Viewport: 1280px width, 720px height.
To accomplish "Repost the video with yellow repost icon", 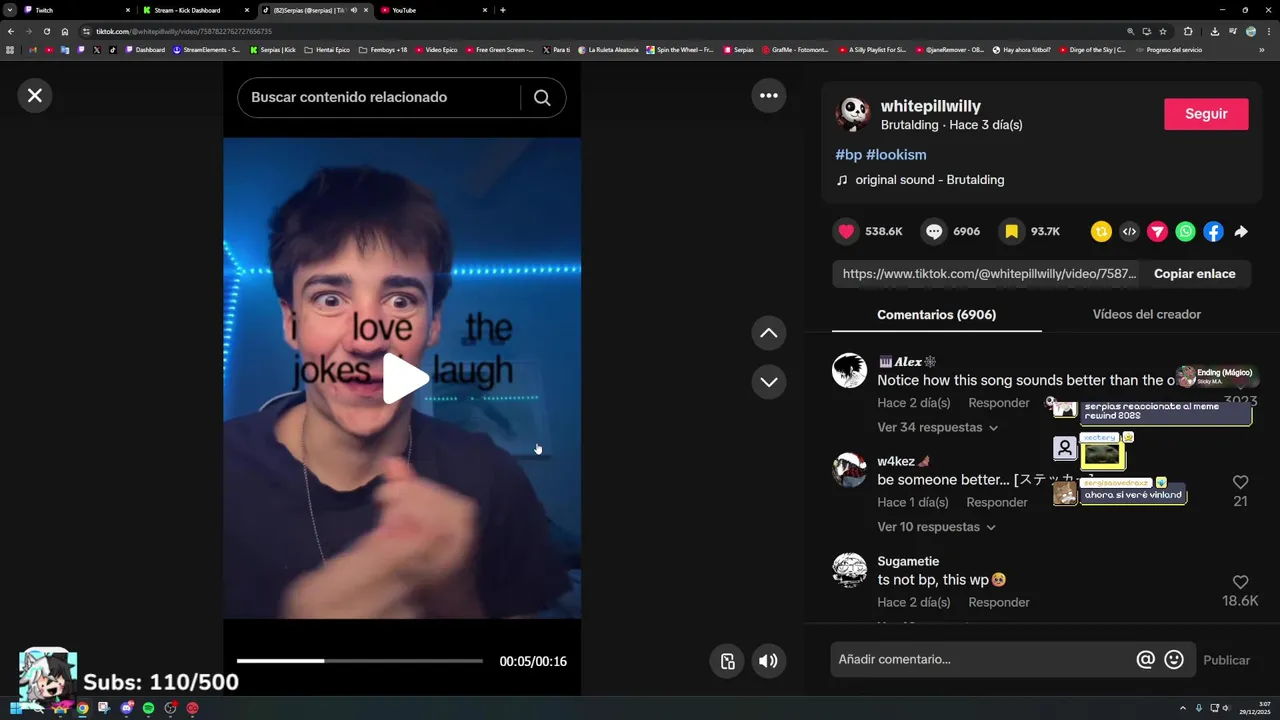I will (x=1101, y=231).
